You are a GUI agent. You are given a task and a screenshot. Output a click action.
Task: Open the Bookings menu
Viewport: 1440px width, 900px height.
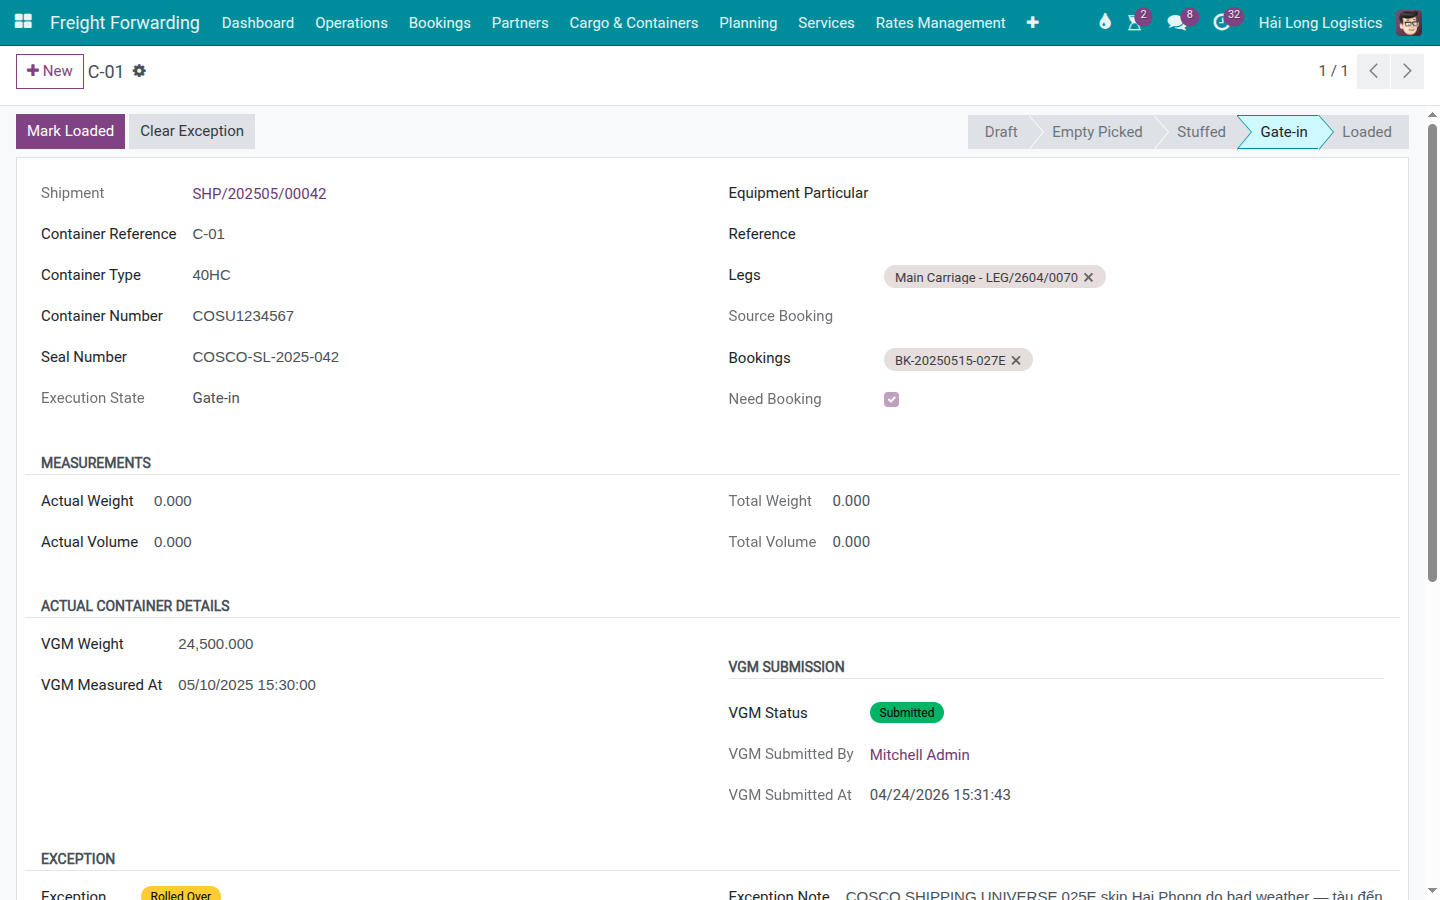[x=440, y=22]
